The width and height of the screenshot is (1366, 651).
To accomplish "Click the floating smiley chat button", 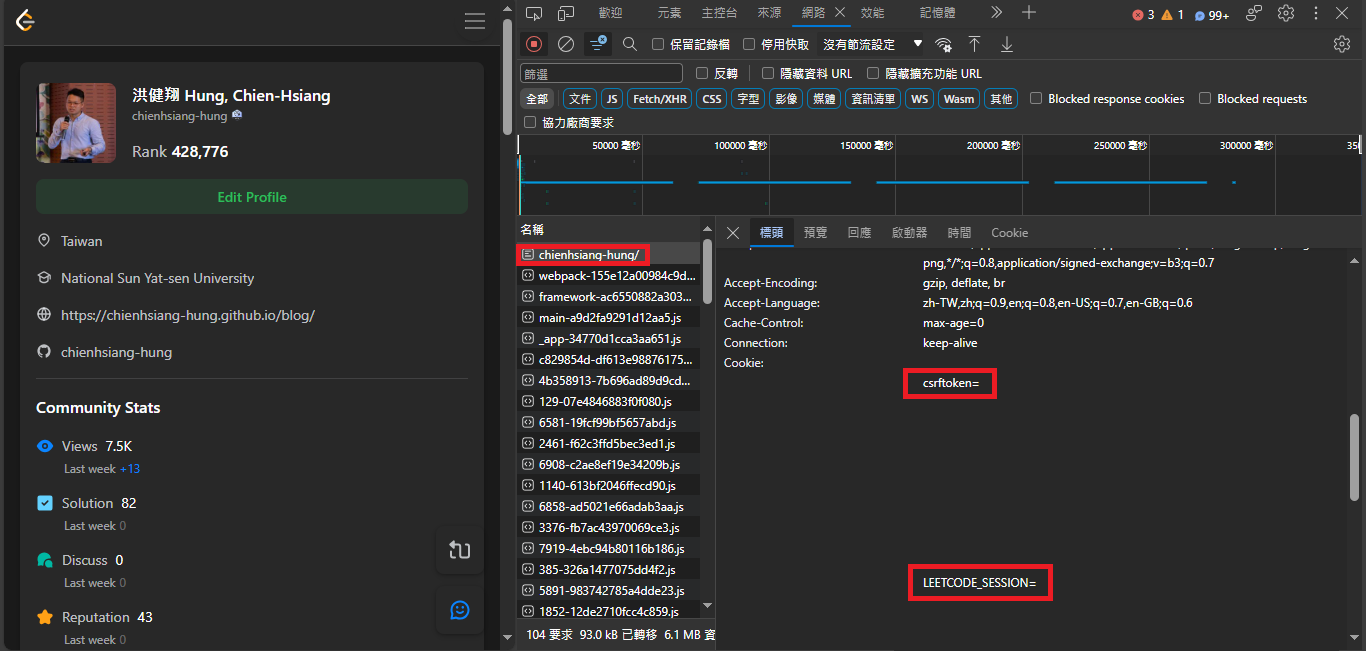I will (x=460, y=610).
